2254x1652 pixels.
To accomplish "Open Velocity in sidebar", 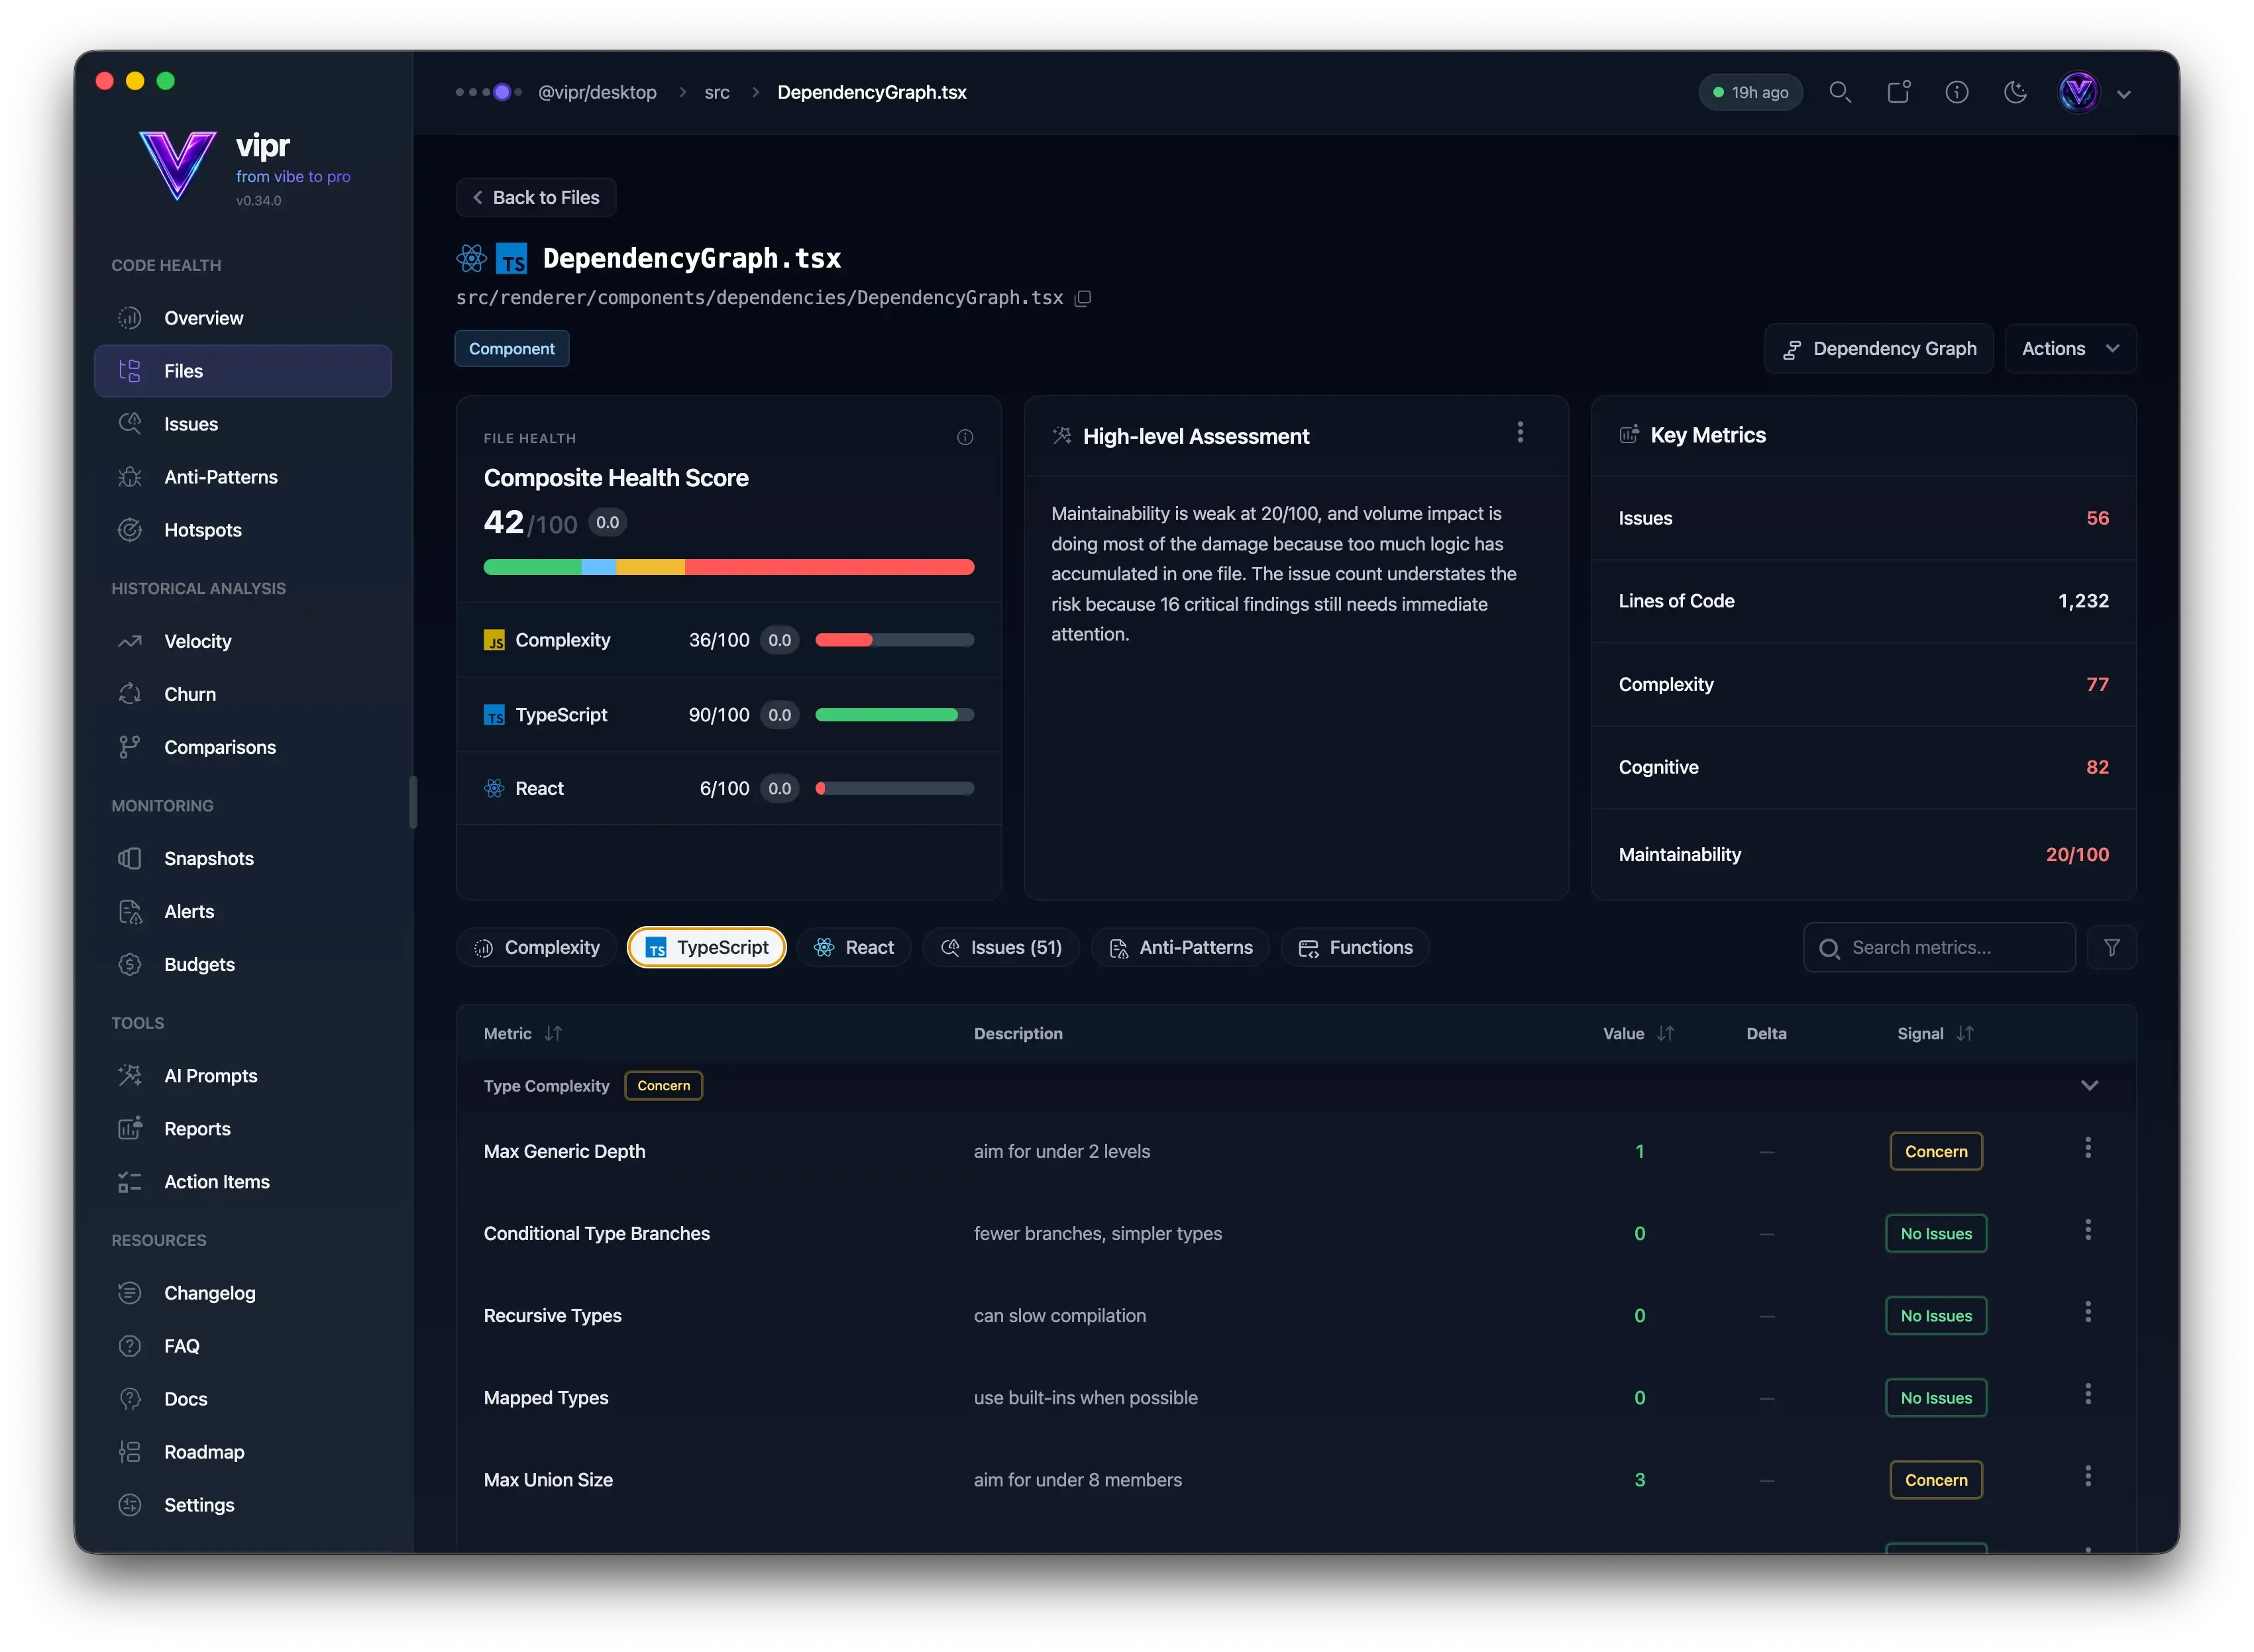I will click(x=243, y=641).
